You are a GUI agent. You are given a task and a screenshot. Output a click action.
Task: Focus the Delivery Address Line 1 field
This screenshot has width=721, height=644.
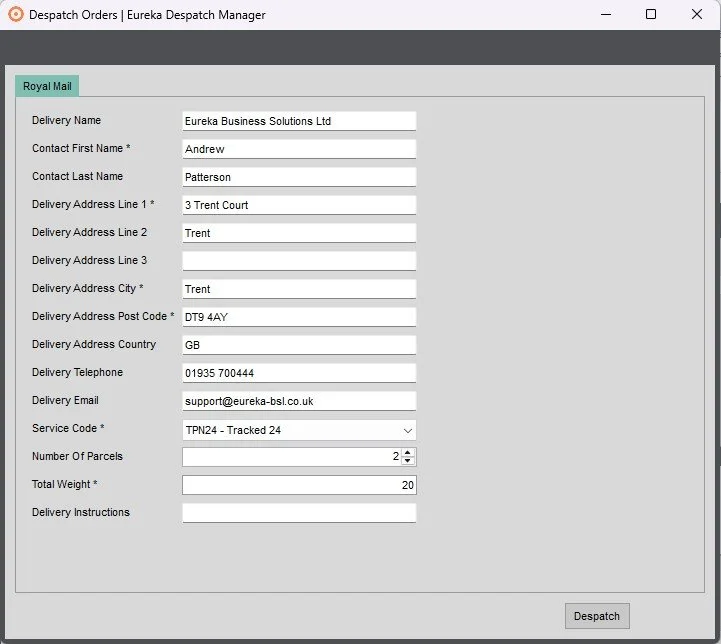[x=299, y=205]
